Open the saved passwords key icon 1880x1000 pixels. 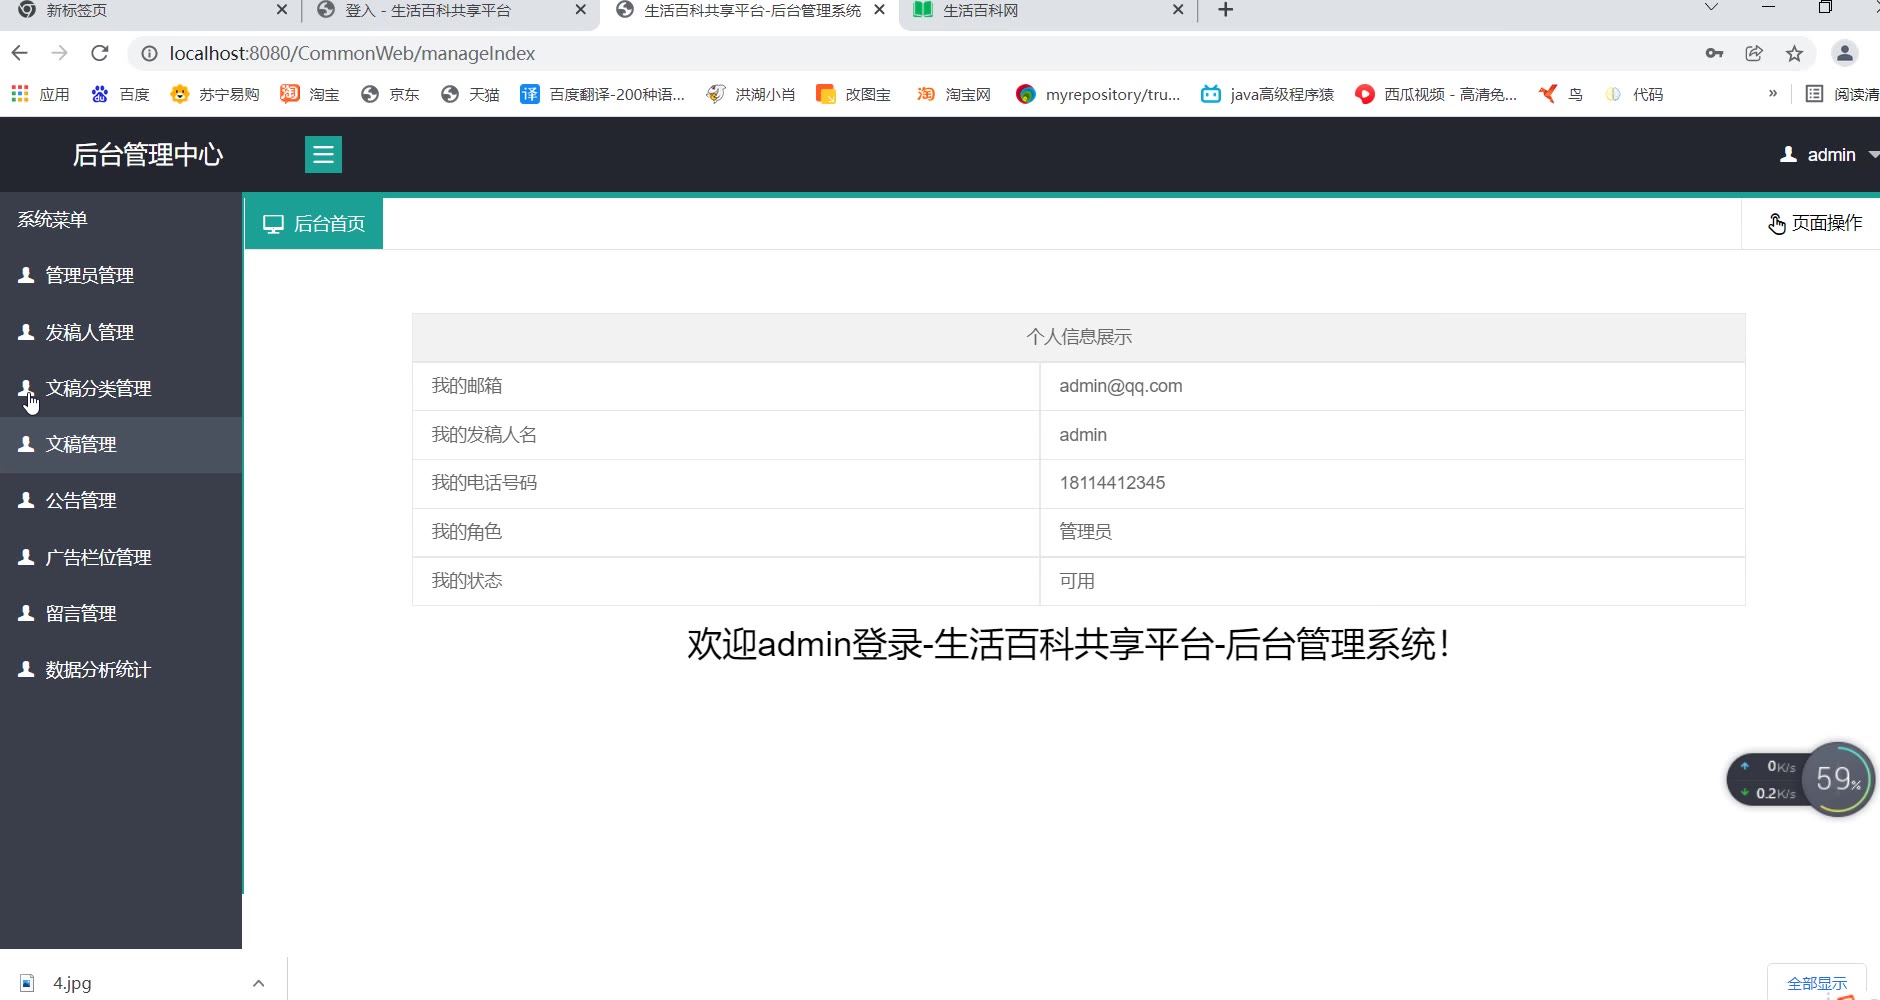1714,53
